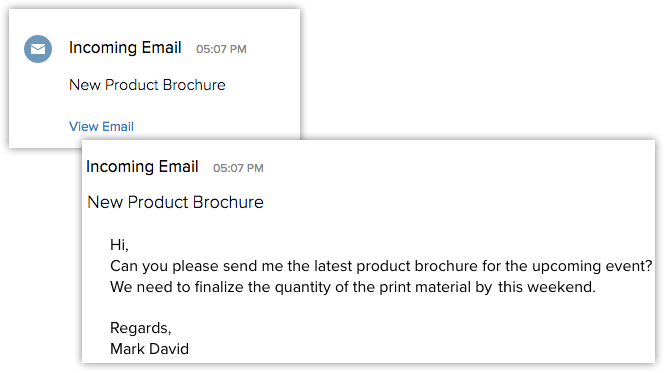Screen dimensions: 666x373
Task: Click the 05:07 PM timestamp in the small card
Action: pyautogui.click(x=221, y=49)
